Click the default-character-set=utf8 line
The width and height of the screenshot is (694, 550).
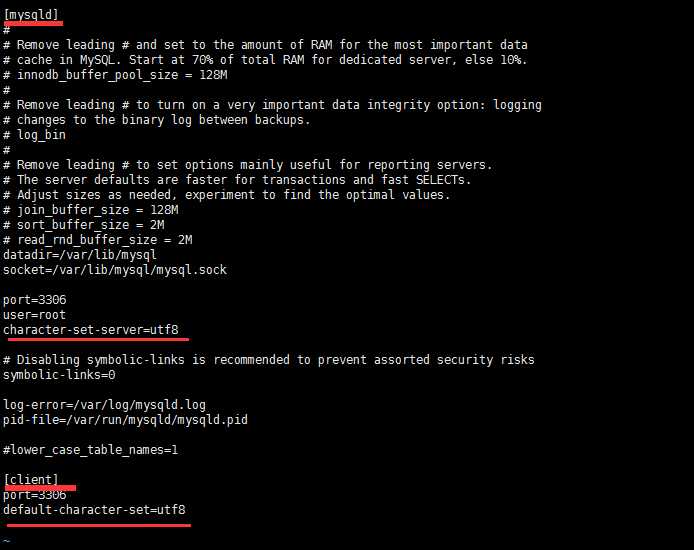[94, 510]
